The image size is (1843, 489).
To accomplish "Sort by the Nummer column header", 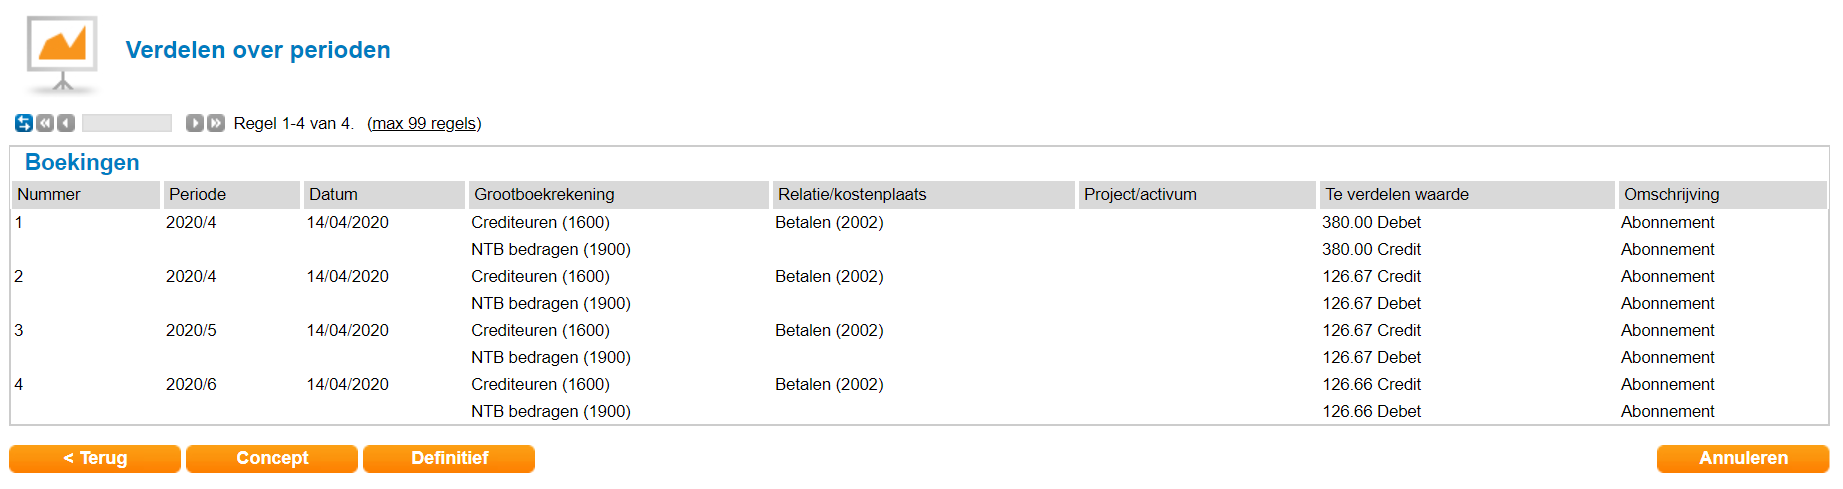I will (x=49, y=194).
